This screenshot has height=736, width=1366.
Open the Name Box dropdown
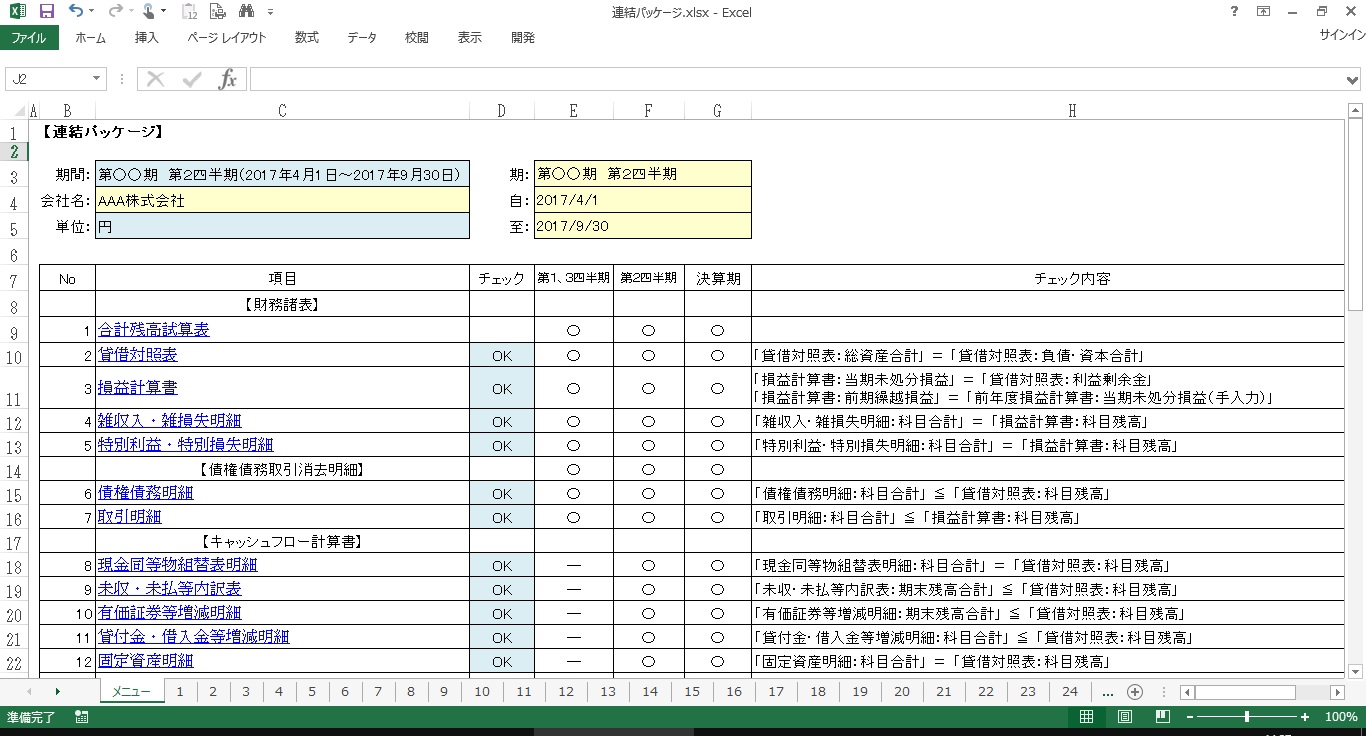point(97,78)
